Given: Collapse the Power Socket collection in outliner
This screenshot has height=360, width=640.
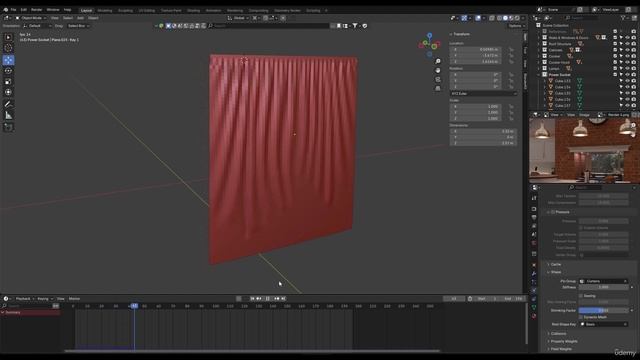Looking at the screenshot, I should 539,75.
